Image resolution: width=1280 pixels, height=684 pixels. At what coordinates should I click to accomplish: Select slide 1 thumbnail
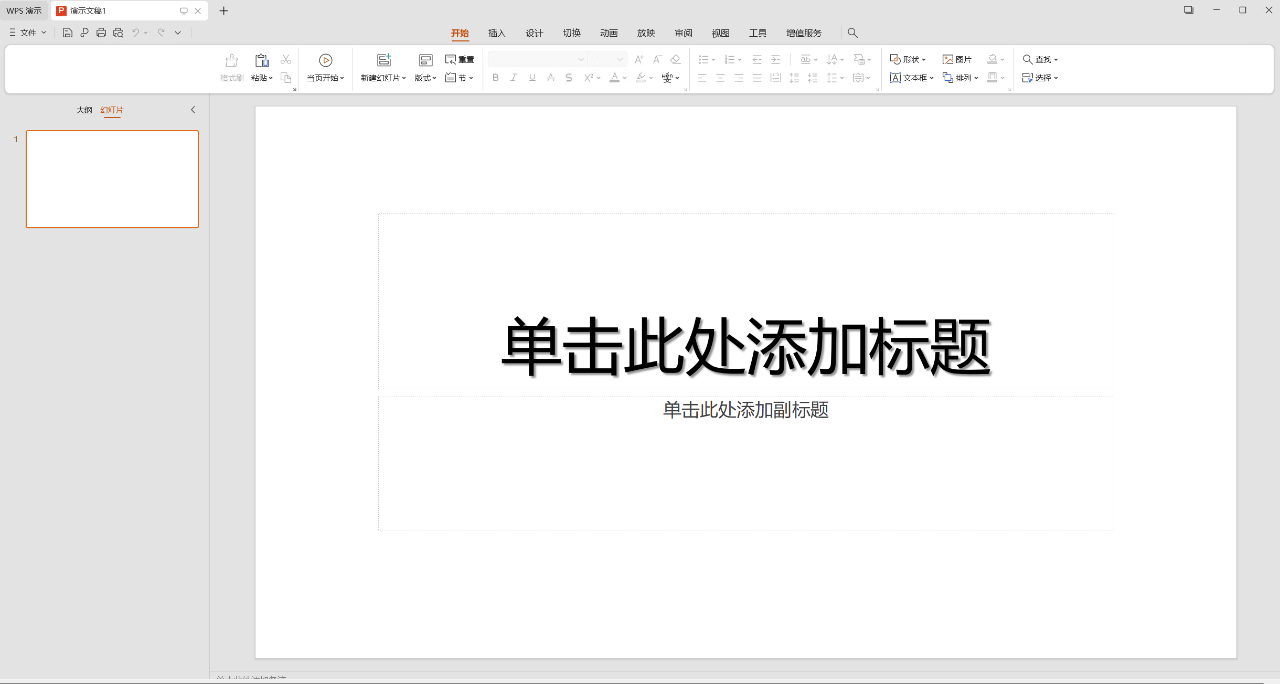(112, 179)
